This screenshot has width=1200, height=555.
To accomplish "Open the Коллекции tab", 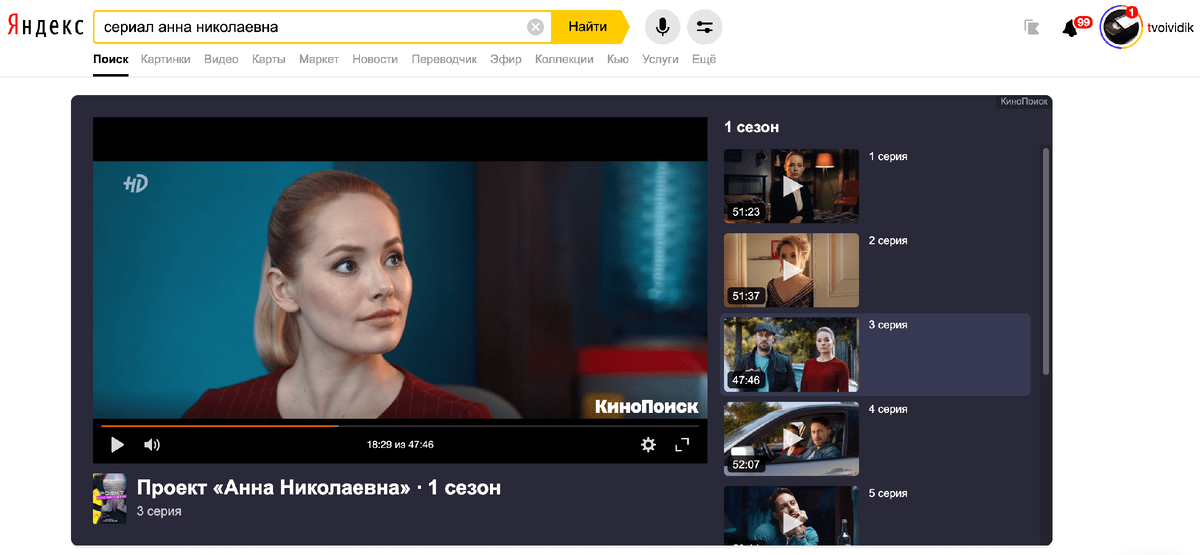I will 564,59.
